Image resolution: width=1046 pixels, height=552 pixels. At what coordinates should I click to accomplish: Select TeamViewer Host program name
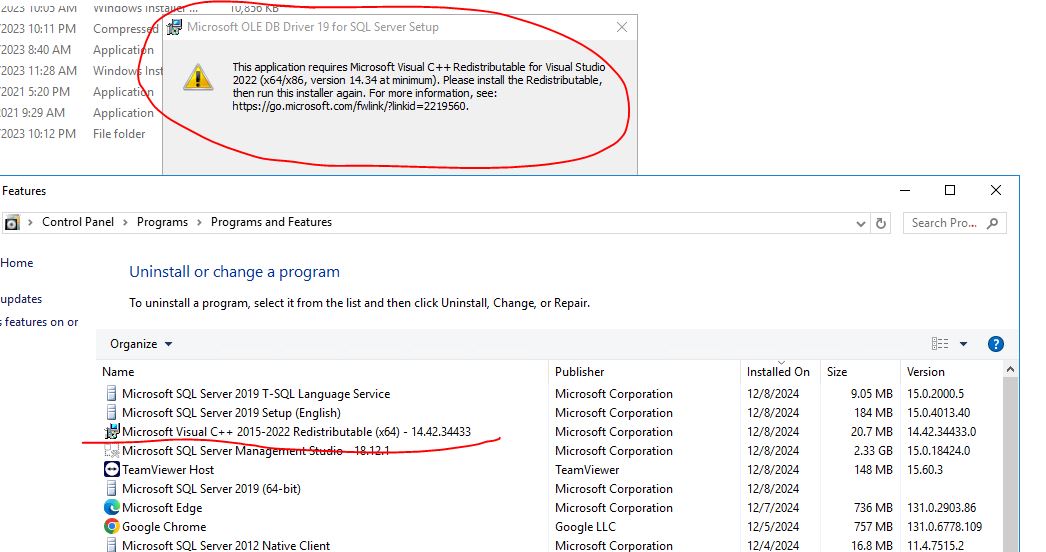click(168, 469)
